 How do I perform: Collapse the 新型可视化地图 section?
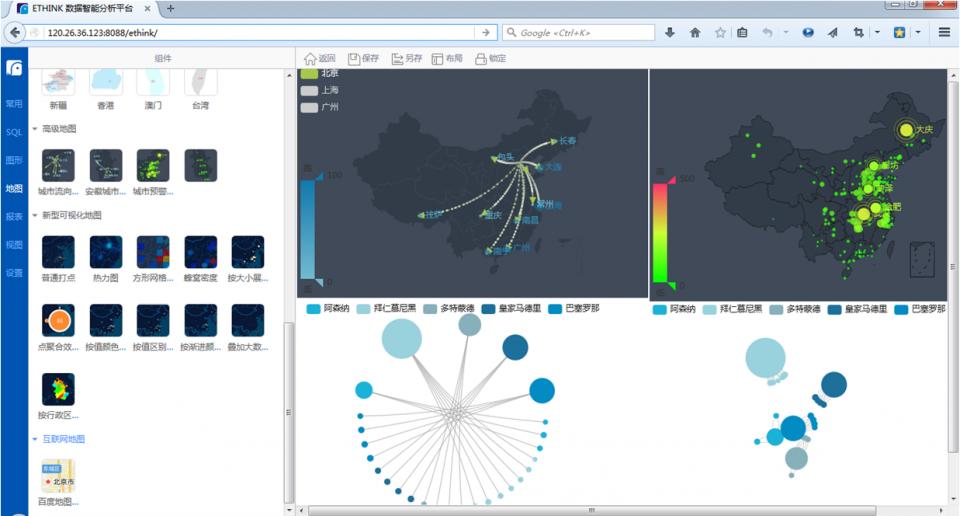[x=35, y=215]
